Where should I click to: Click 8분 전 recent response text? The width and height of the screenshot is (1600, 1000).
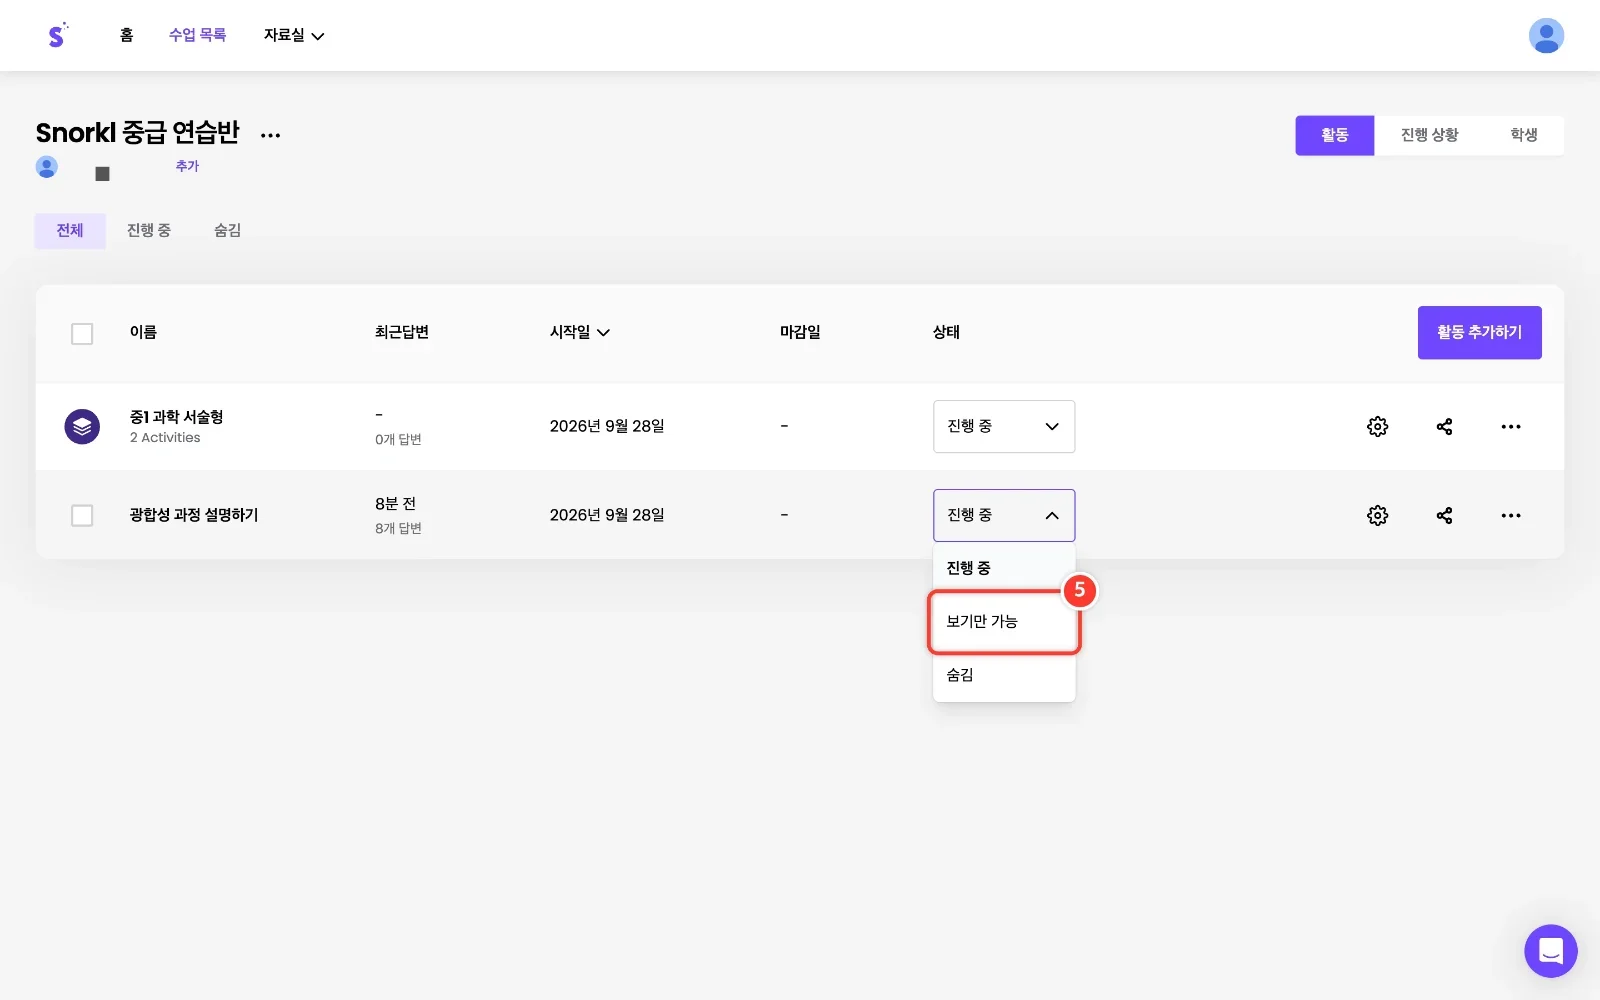point(395,504)
